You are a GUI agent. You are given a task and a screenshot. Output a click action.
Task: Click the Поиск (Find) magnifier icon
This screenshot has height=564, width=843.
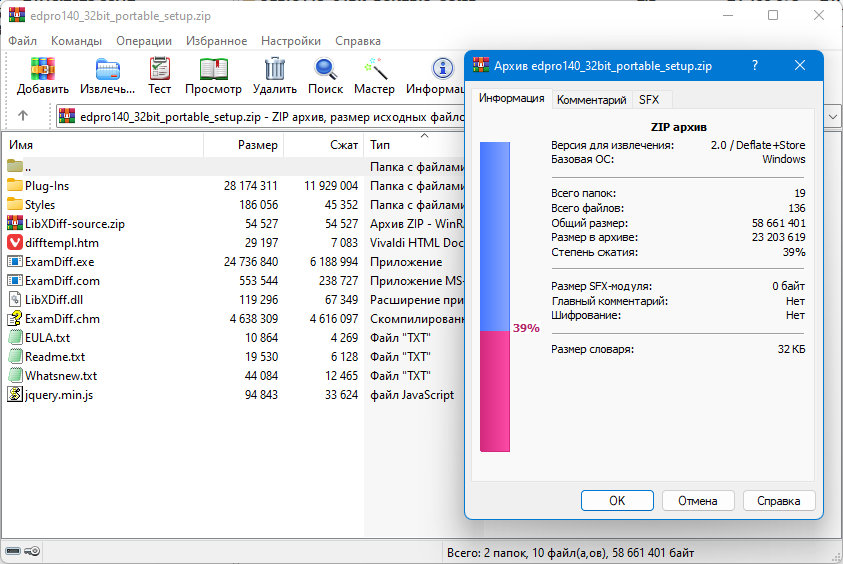coord(325,69)
